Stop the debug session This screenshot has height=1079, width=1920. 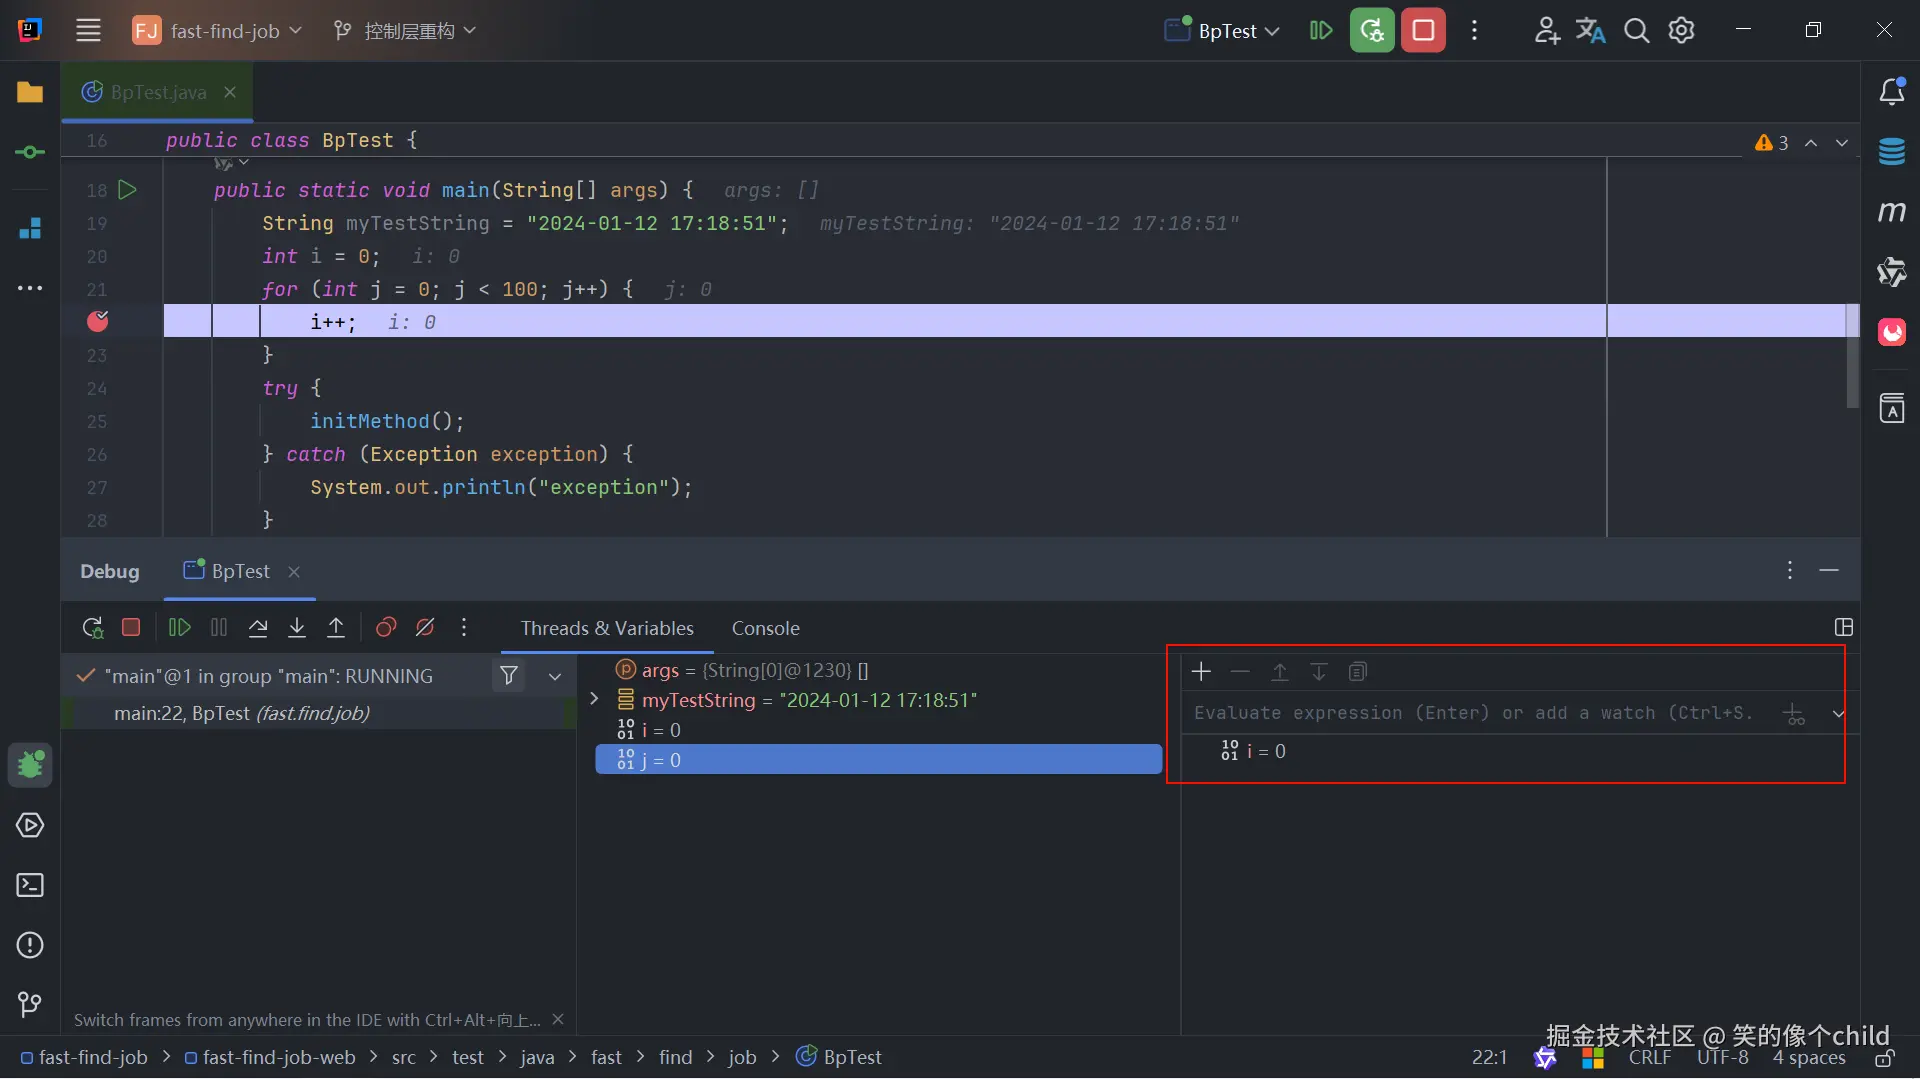pos(131,627)
